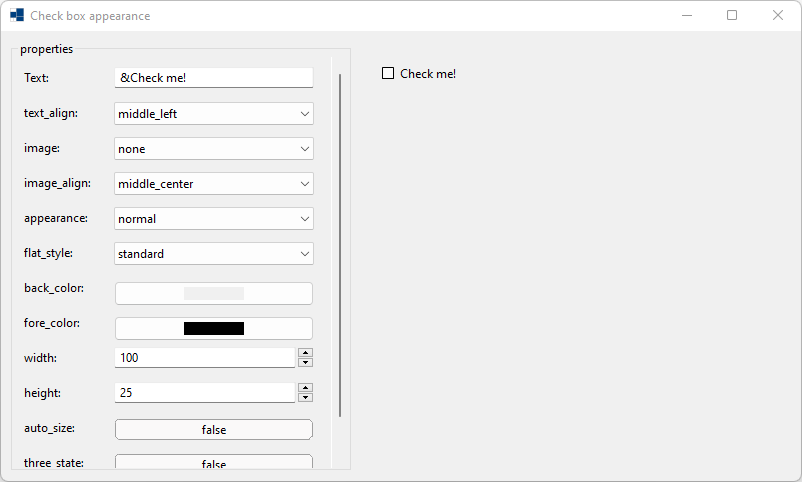The width and height of the screenshot is (802, 482).
Task: Expand the appearance dropdown
Action: [214, 219]
